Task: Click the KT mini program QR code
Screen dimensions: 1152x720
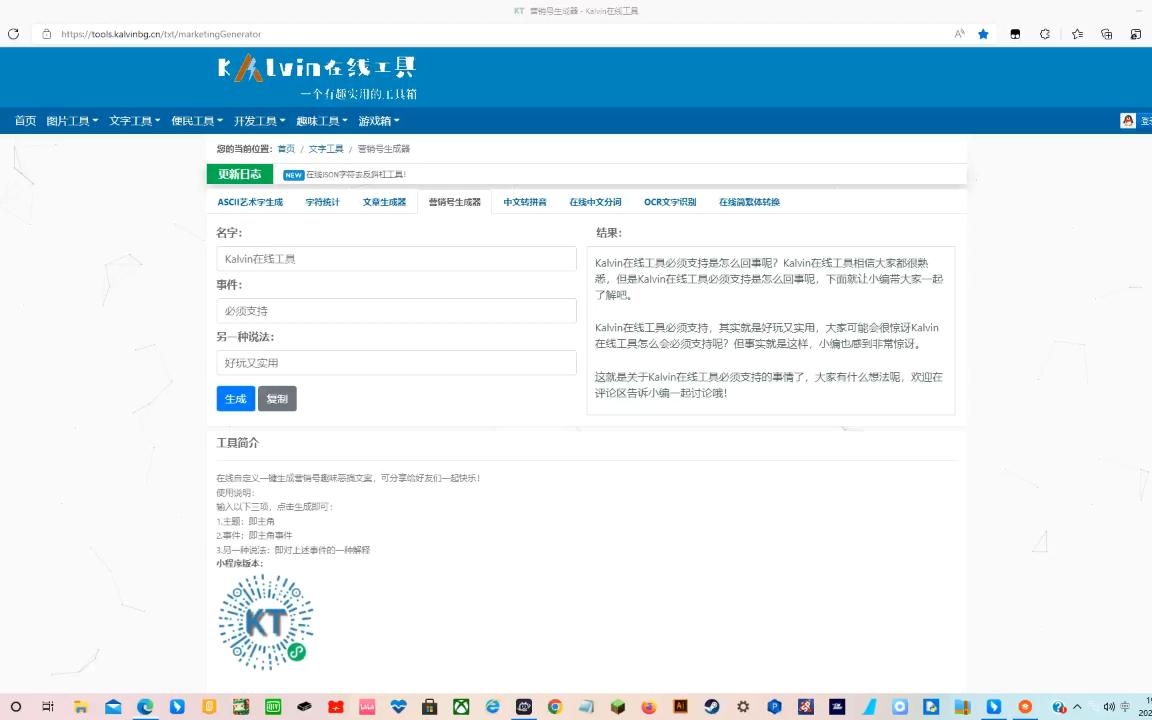Action: coord(265,622)
